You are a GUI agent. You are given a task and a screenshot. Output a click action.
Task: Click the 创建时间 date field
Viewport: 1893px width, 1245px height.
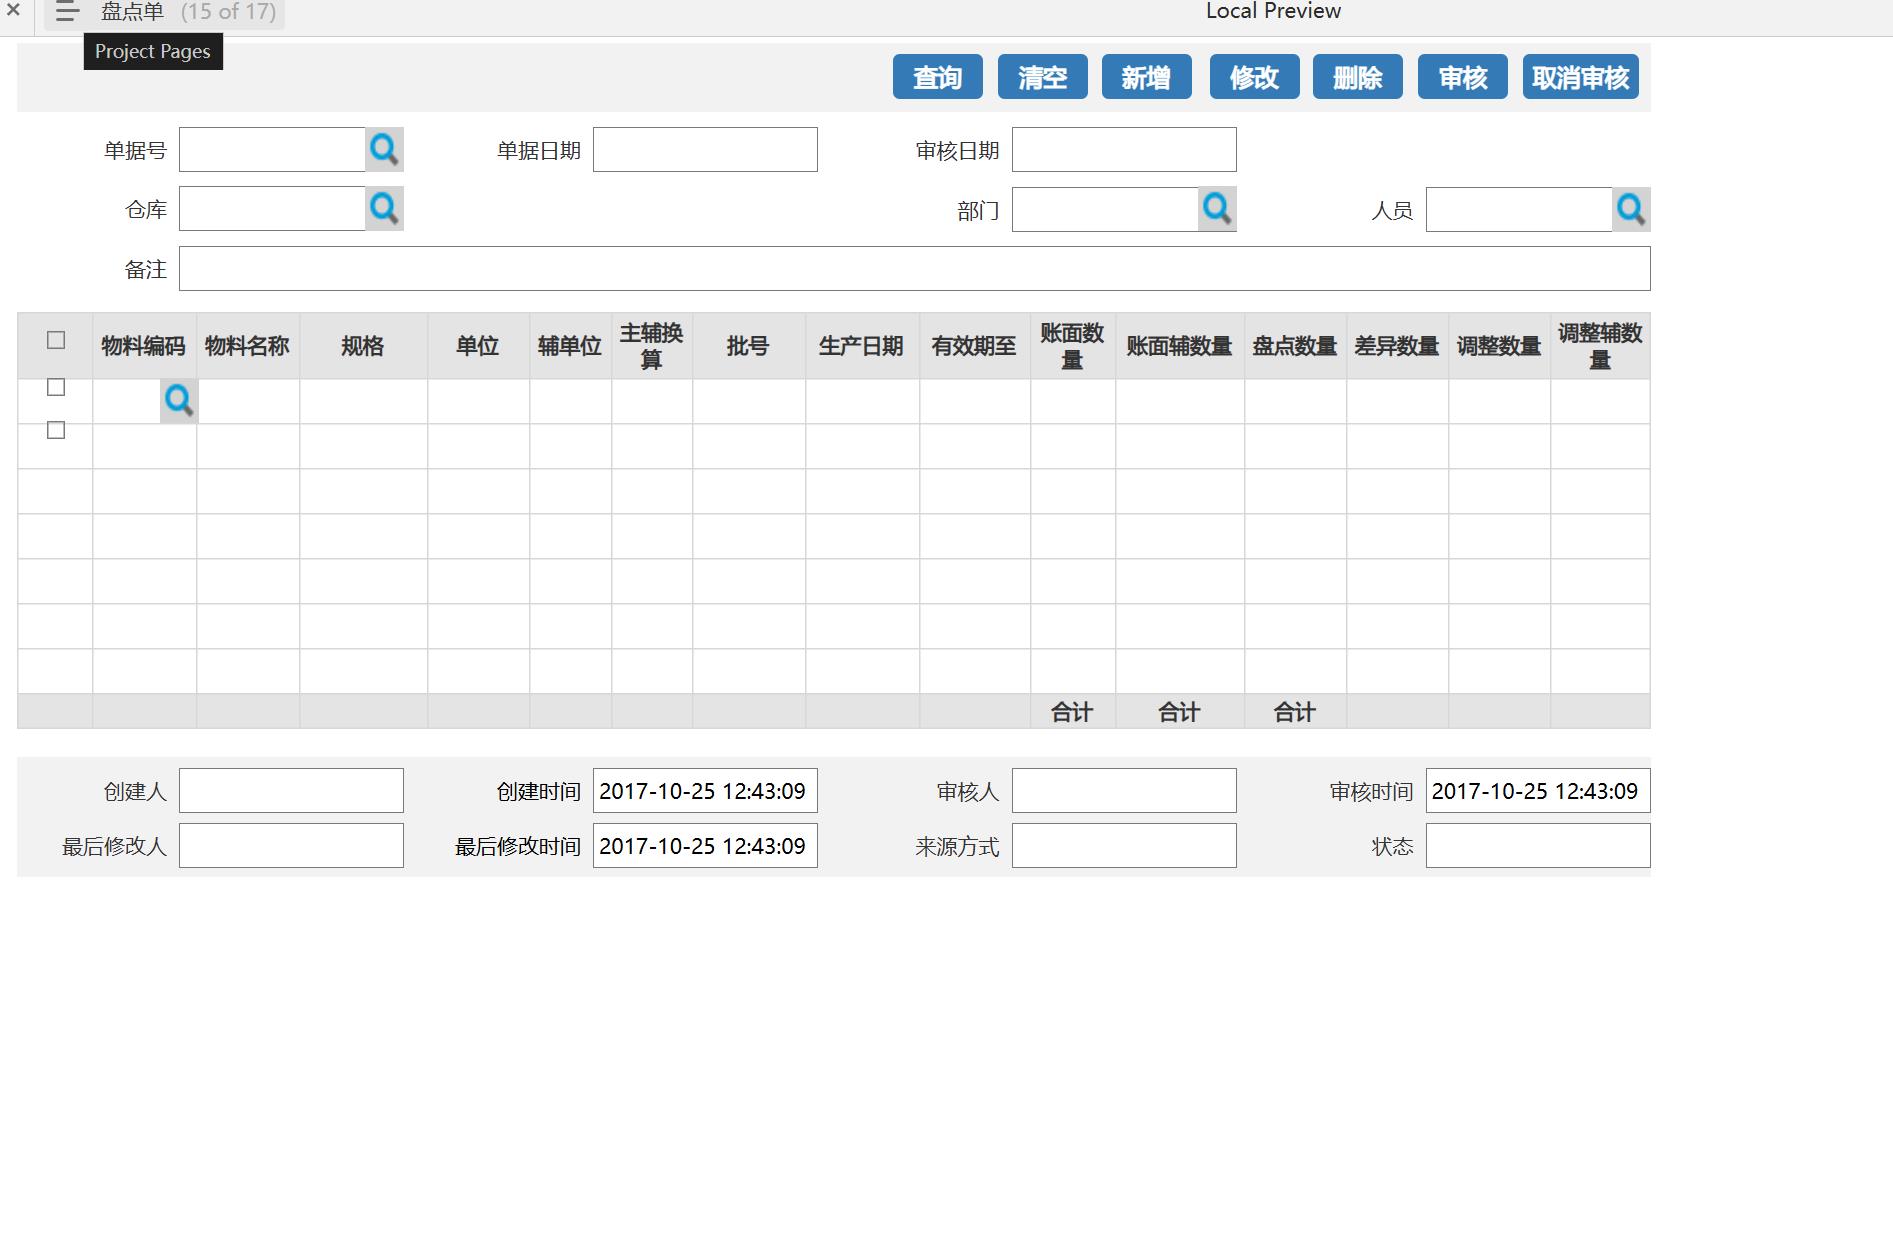(705, 791)
